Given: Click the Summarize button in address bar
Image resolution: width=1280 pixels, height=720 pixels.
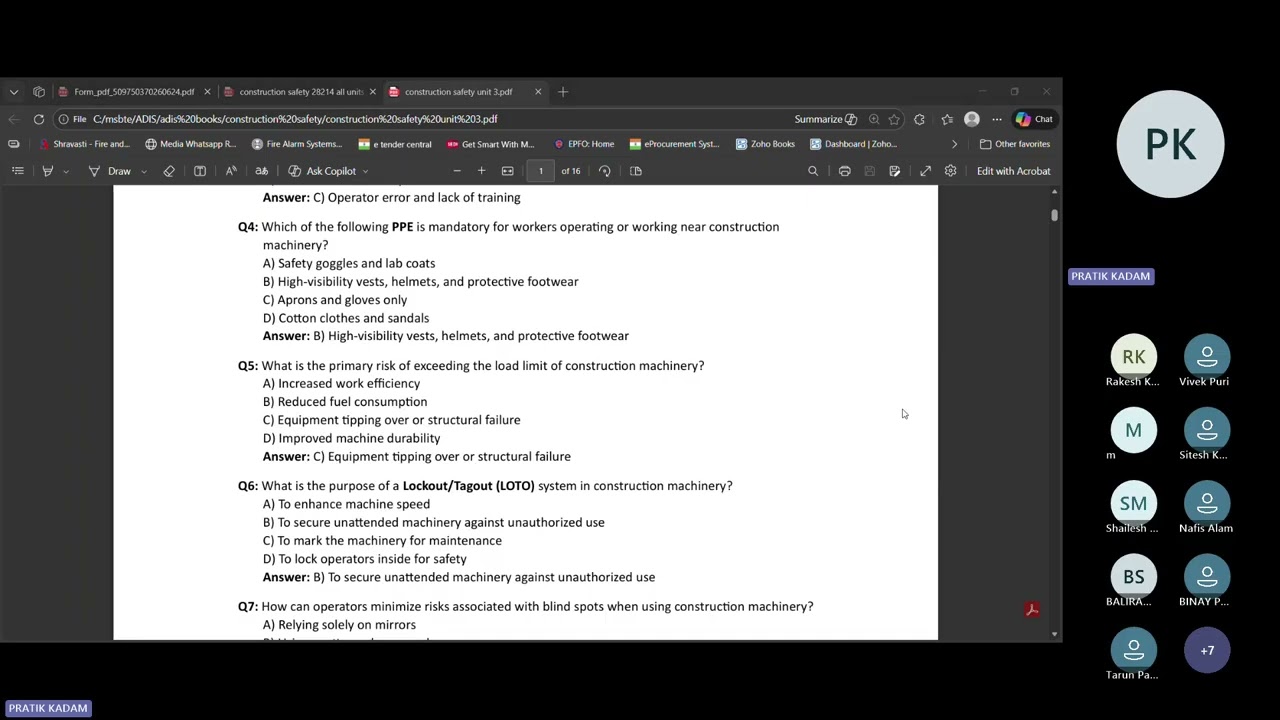Looking at the screenshot, I should pyautogui.click(x=826, y=119).
